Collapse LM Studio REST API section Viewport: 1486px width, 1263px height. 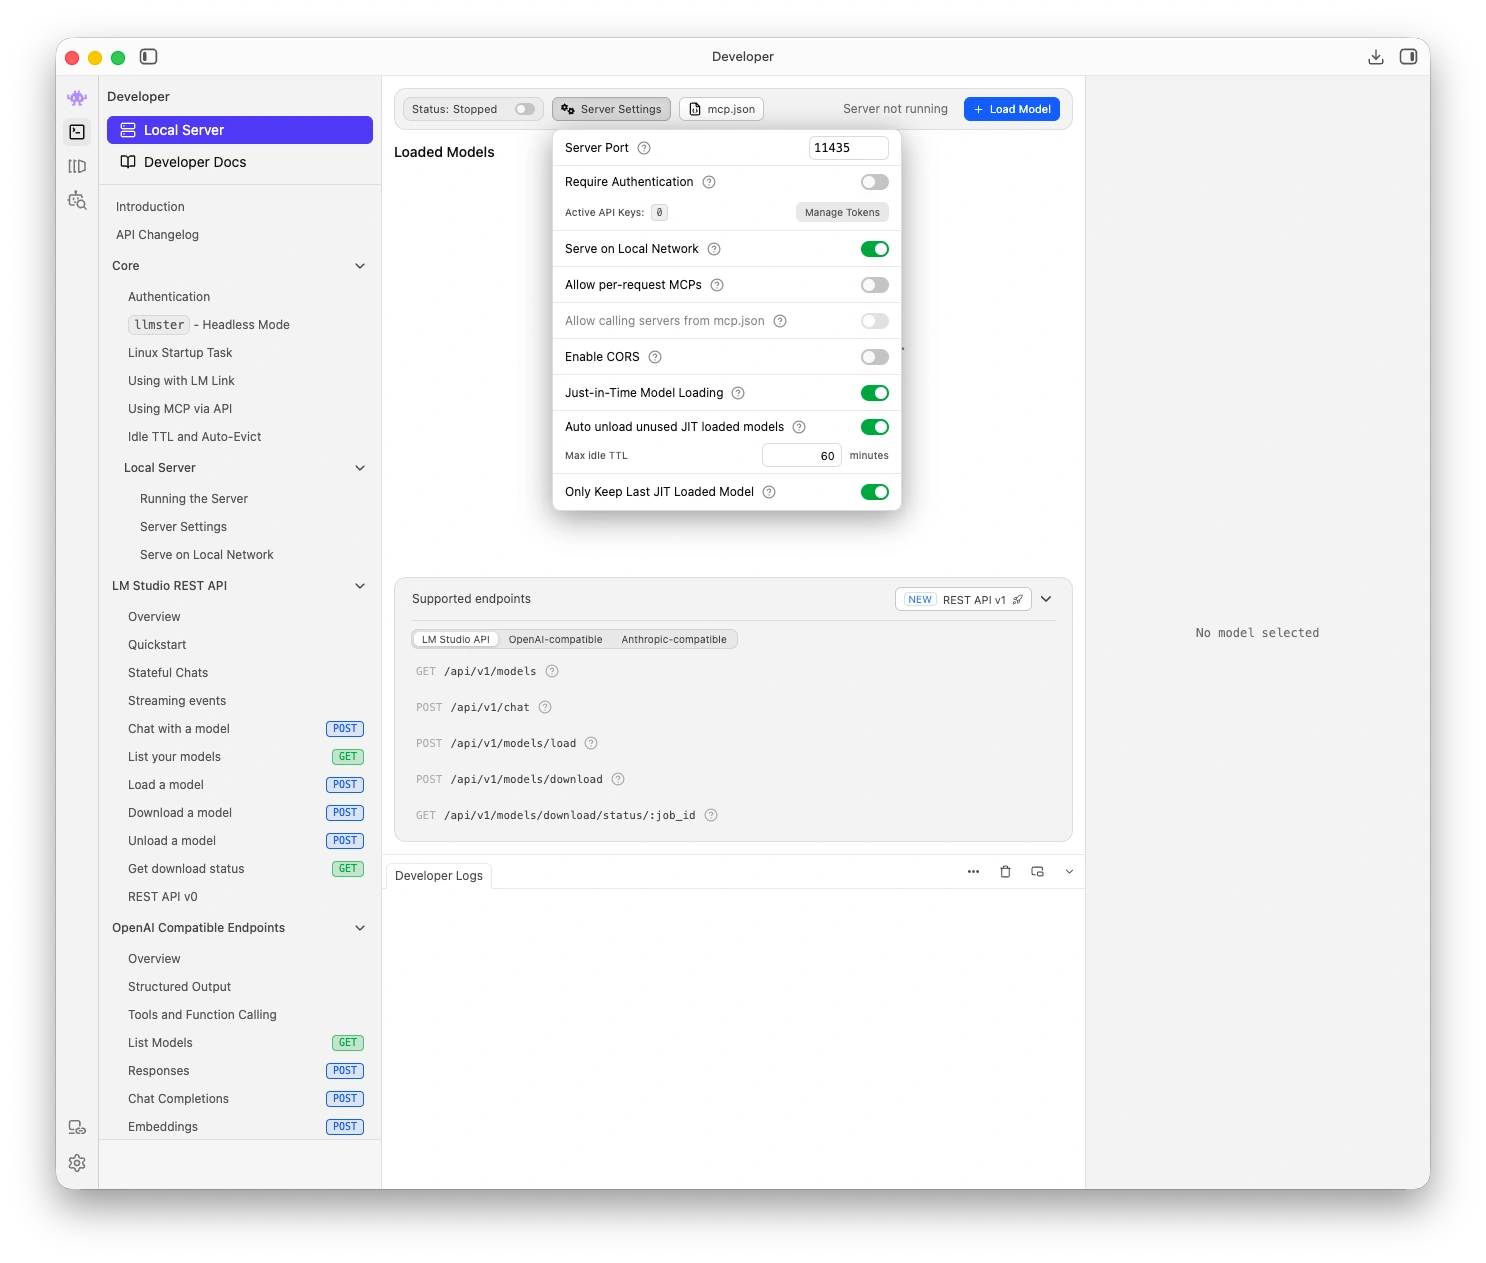360,586
